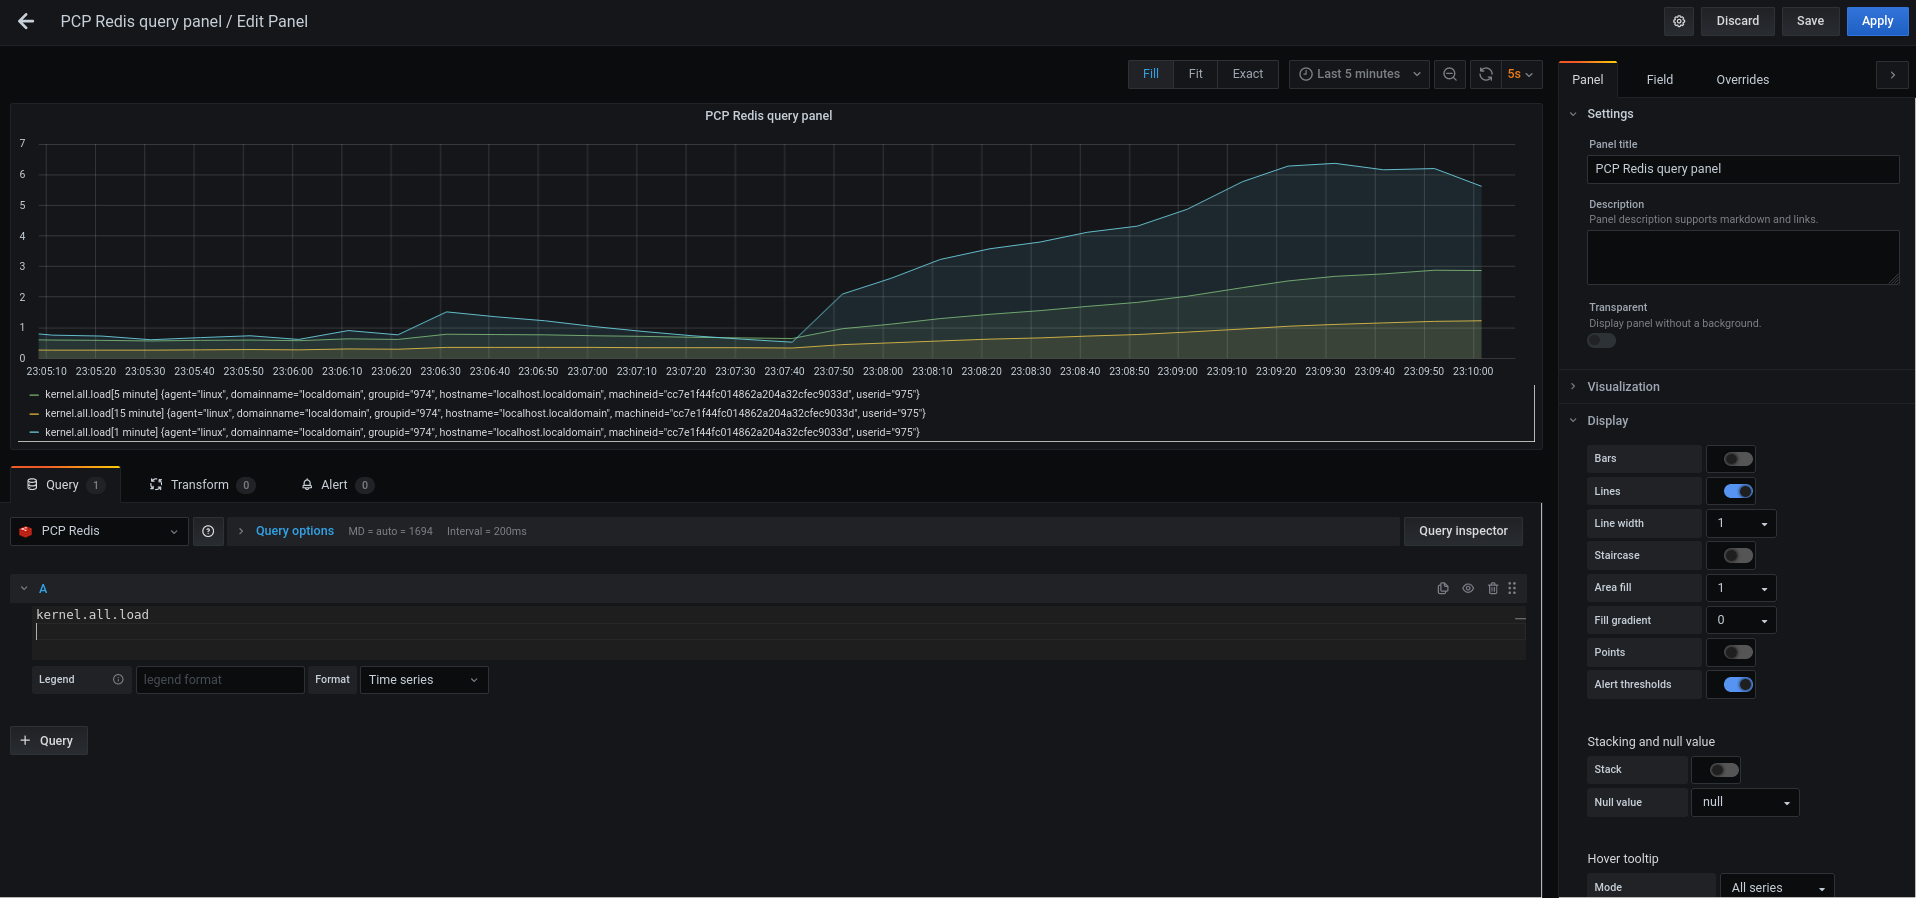Click the PCP Redis data source icon
This screenshot has height=898, width=1916.
click(x=26, y=531)
